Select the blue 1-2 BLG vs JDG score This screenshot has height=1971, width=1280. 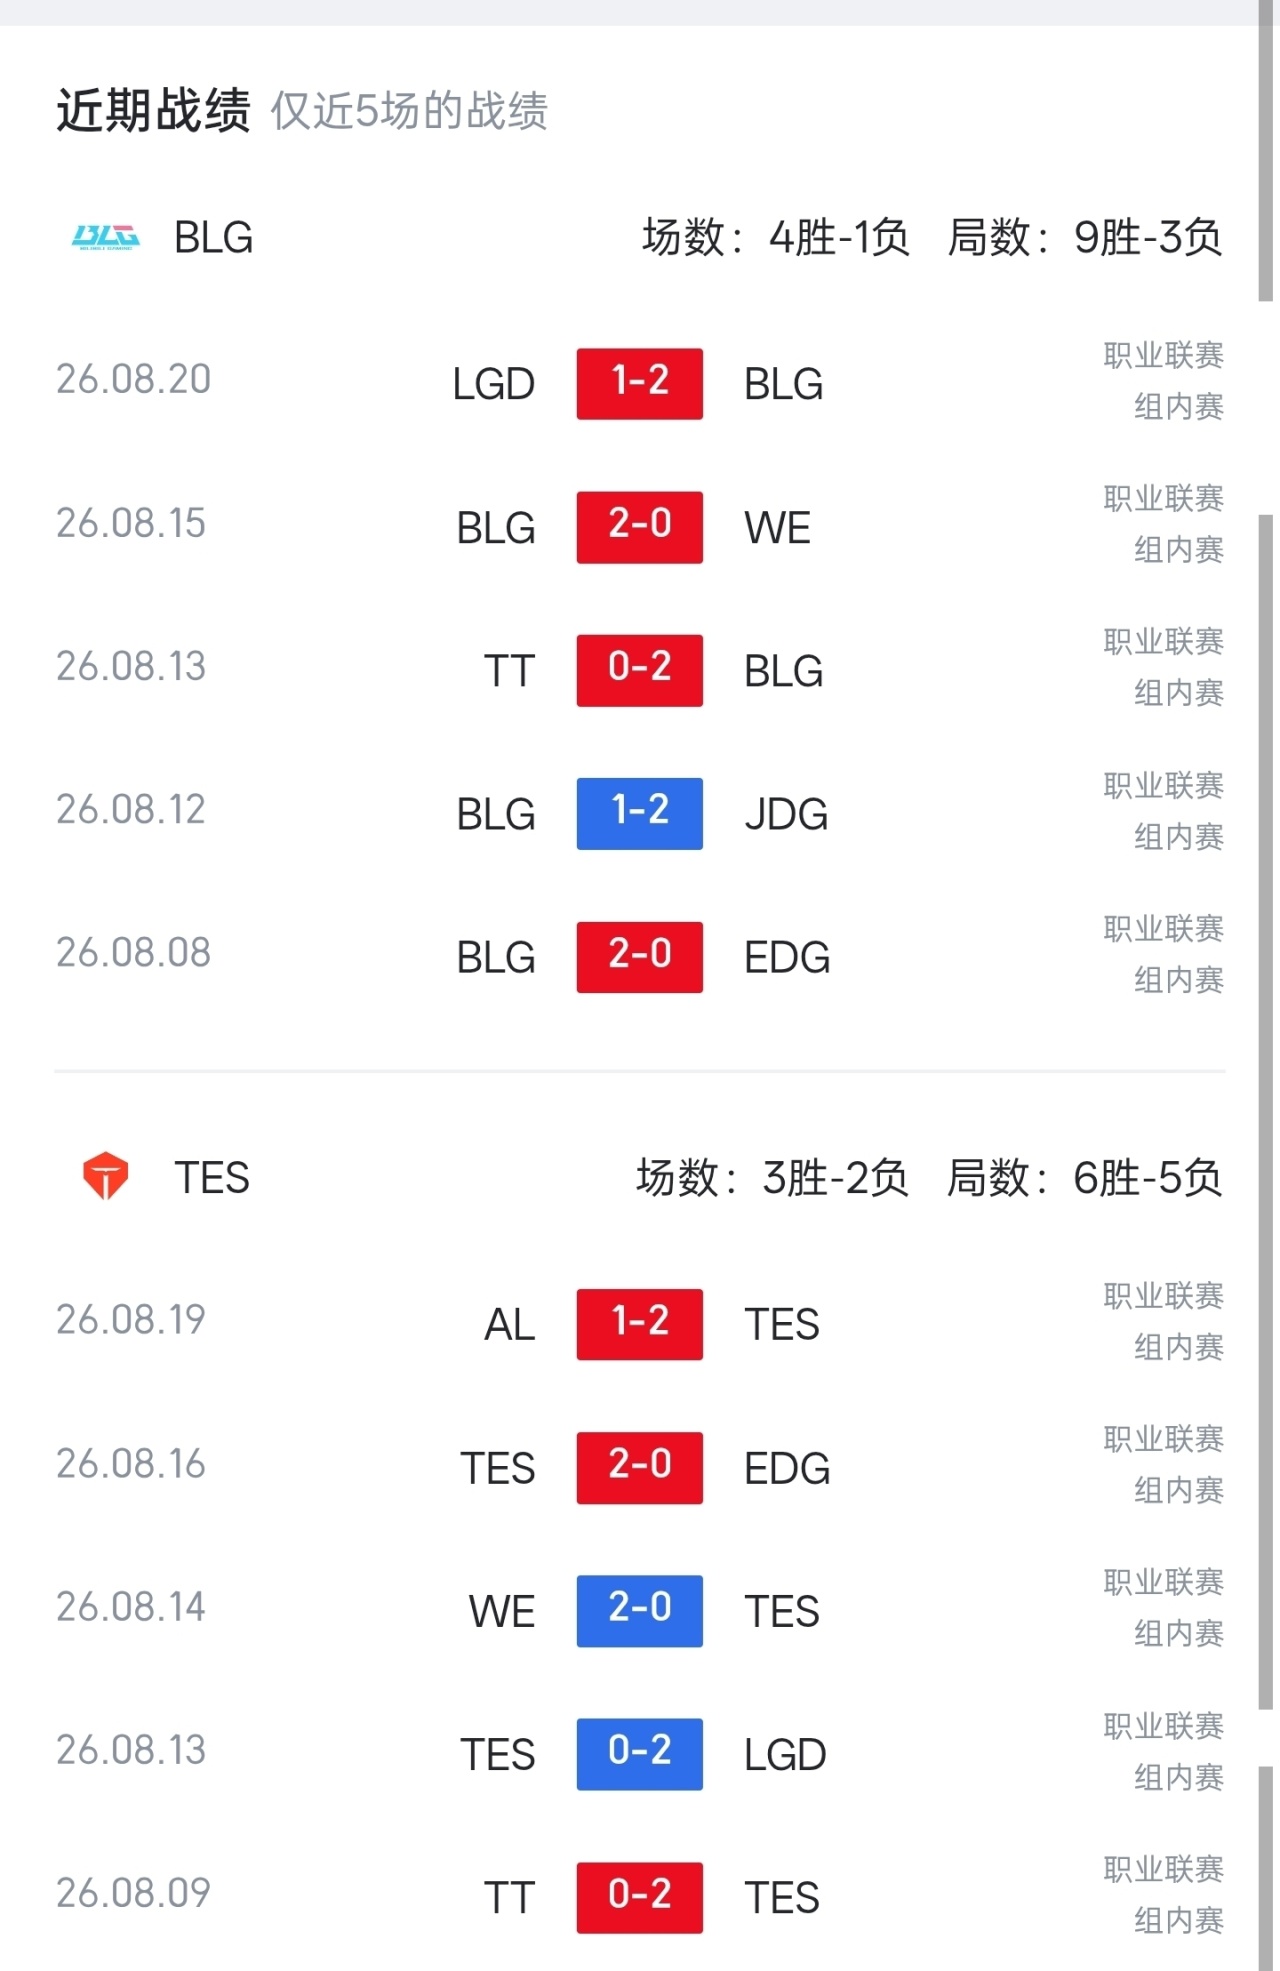[x=640, y=814]
